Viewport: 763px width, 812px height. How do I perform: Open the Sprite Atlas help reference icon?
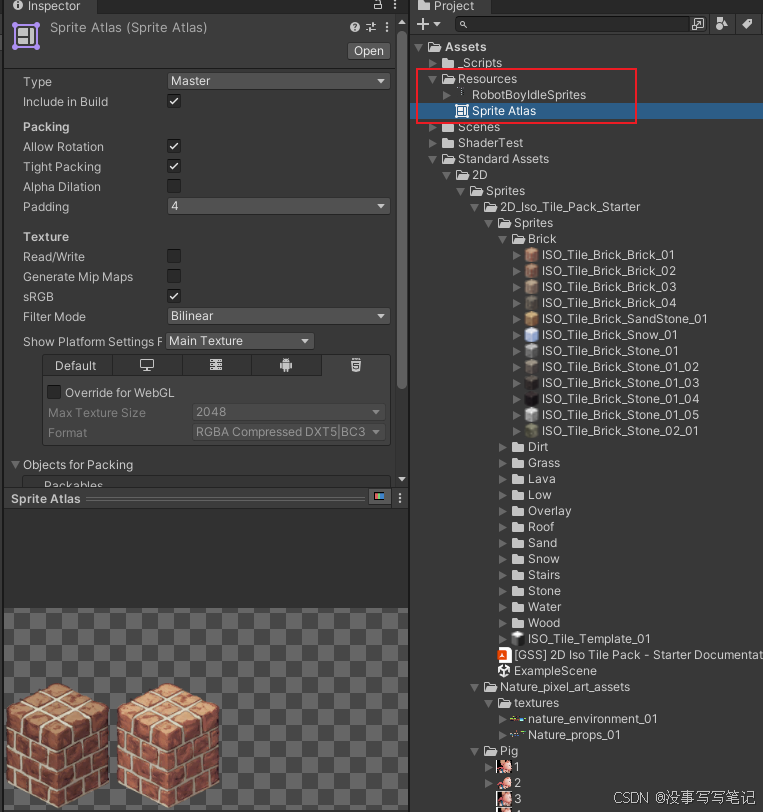click(355, 27)
